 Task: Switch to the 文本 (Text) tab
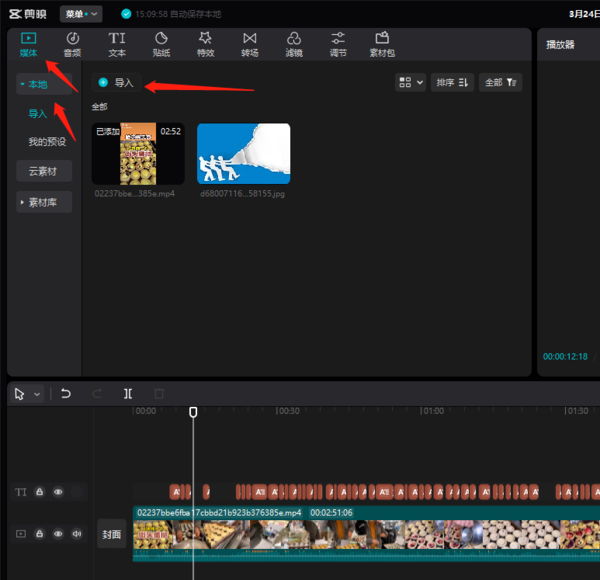coord(117,44)
